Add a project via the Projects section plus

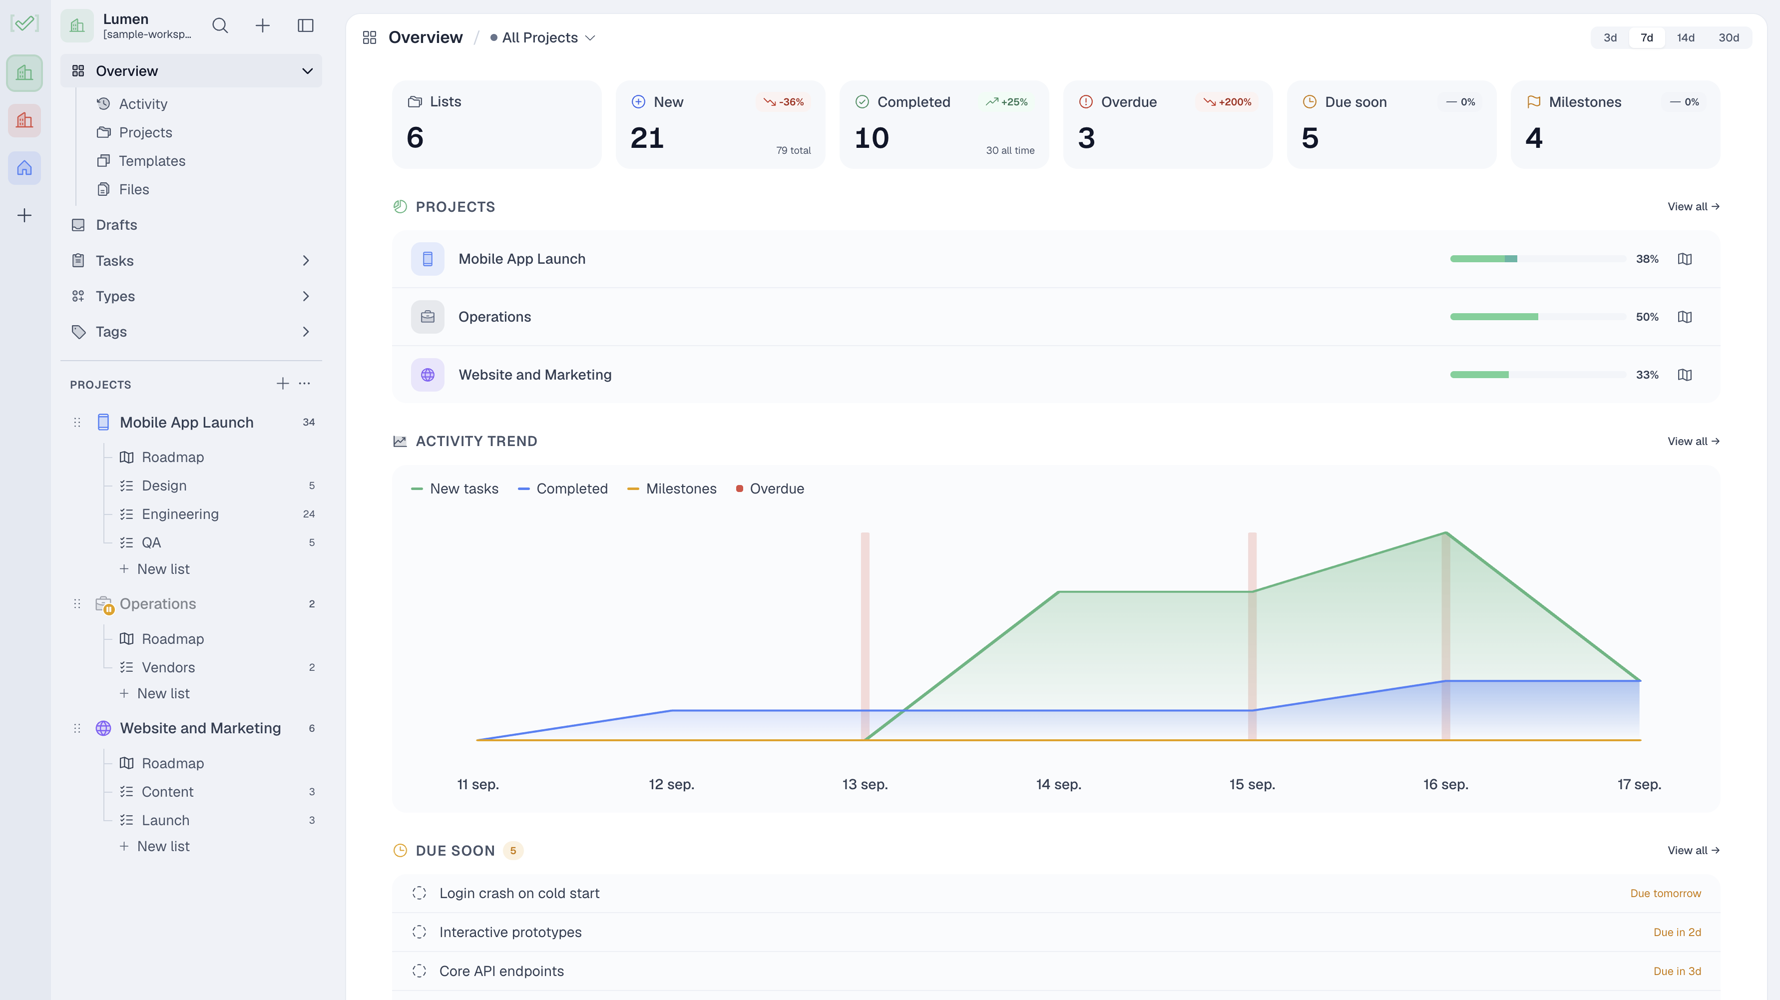[x=283, y=384]
